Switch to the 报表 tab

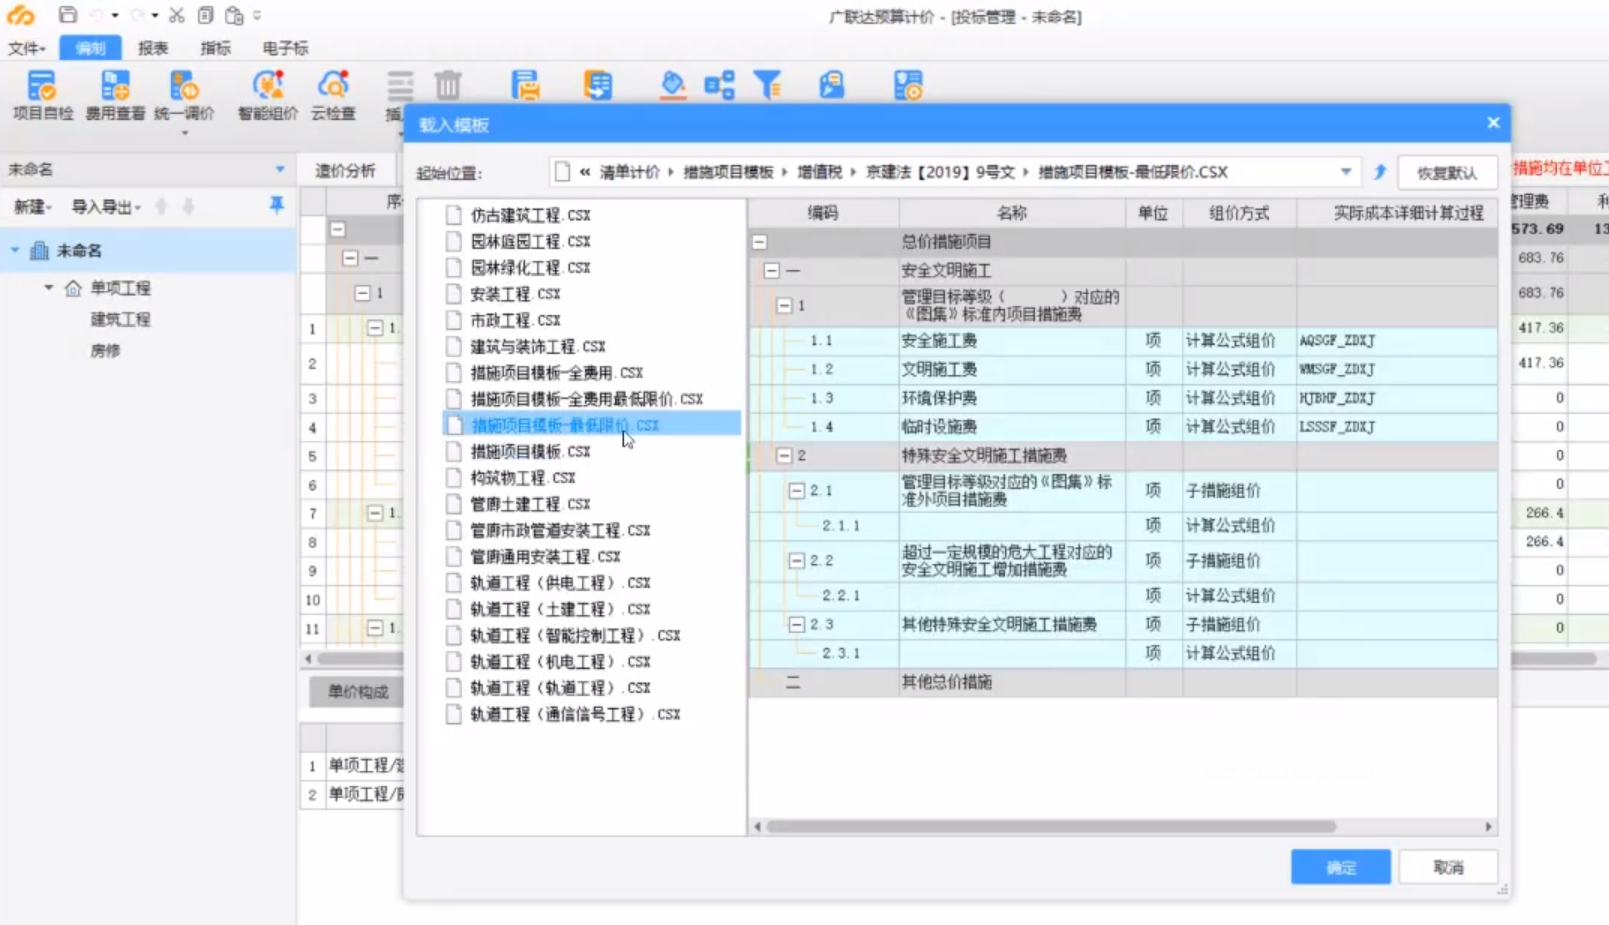click(153, 48)
